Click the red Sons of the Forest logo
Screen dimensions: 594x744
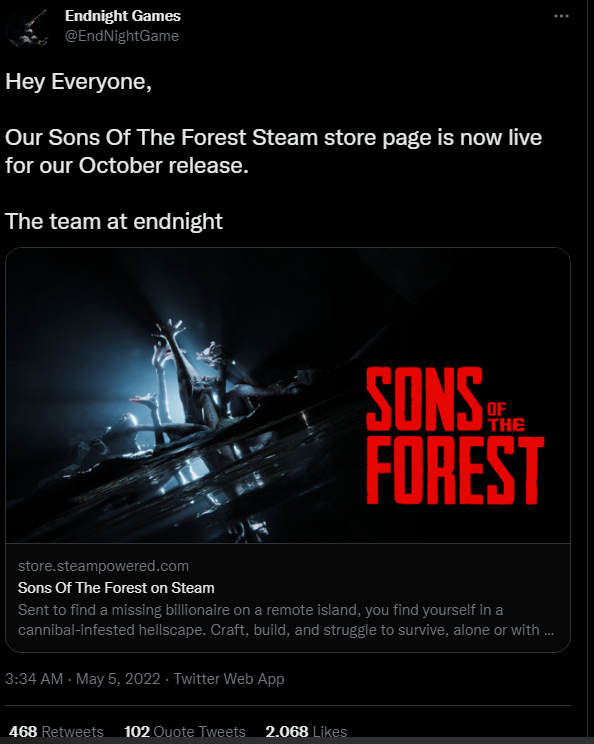click(x=455, y=435)
